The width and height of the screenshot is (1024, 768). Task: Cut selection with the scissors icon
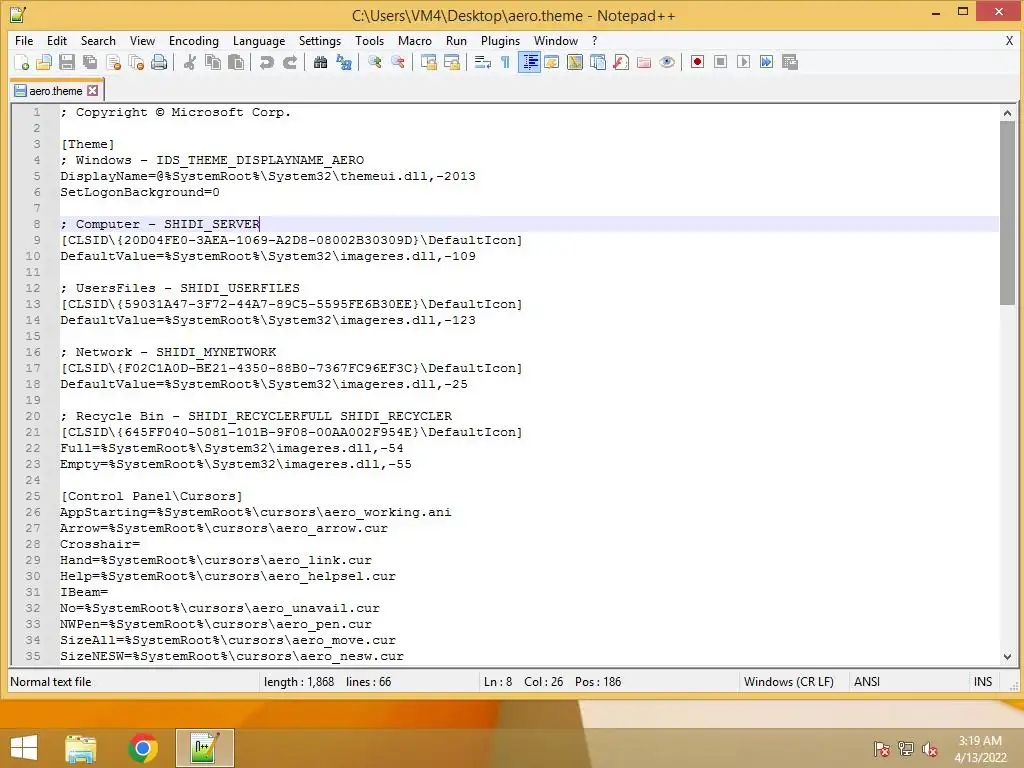coord(190,62)
